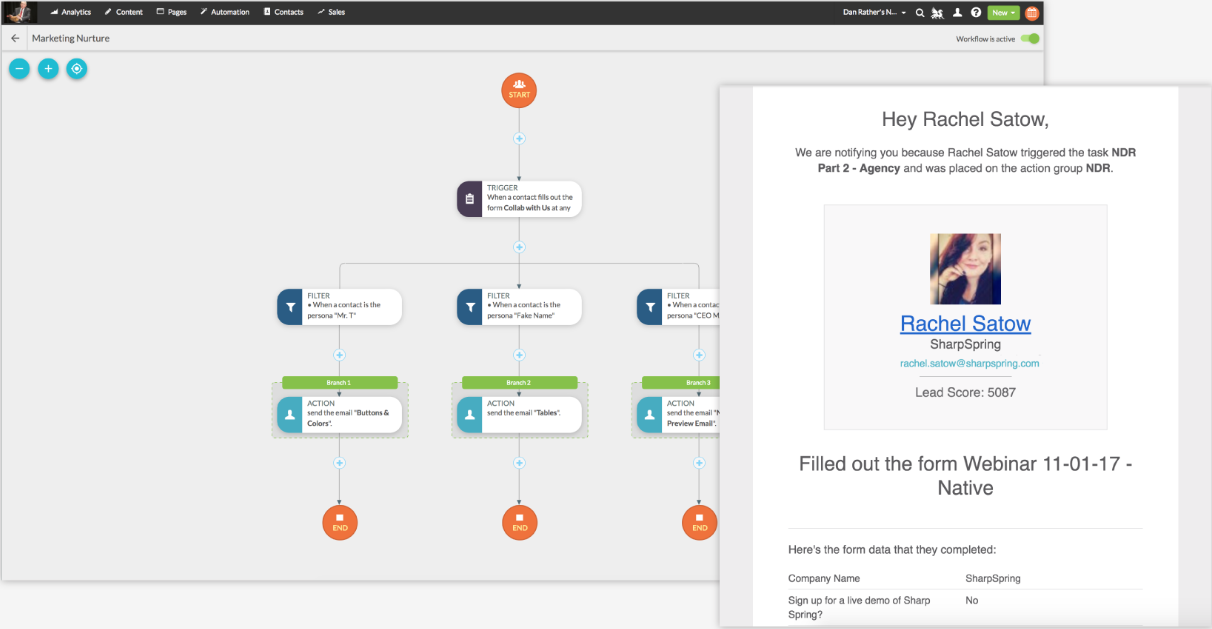Click the back arrow beside Marketing Nurture
Viewport: 1212px width, 629px height.
pos(15,38)
